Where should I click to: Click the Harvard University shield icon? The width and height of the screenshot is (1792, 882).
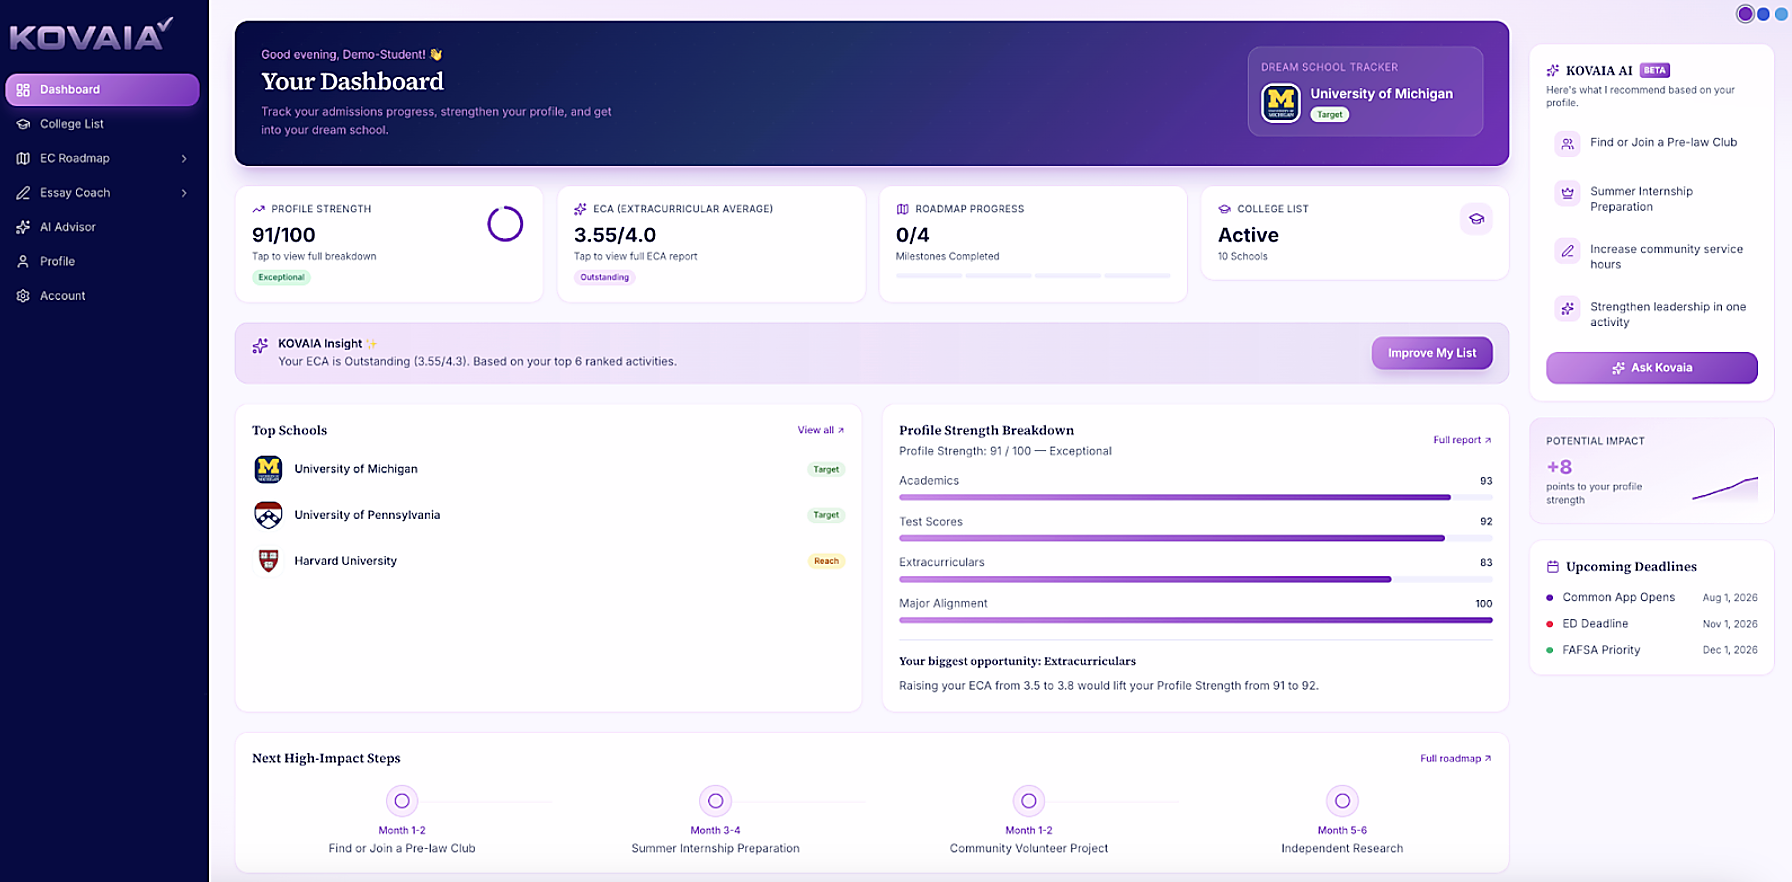click(x=268, y=561)
